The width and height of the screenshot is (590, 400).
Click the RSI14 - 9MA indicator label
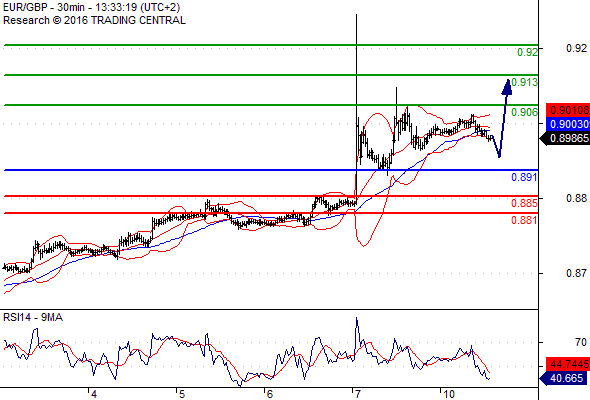pos(33,318)
